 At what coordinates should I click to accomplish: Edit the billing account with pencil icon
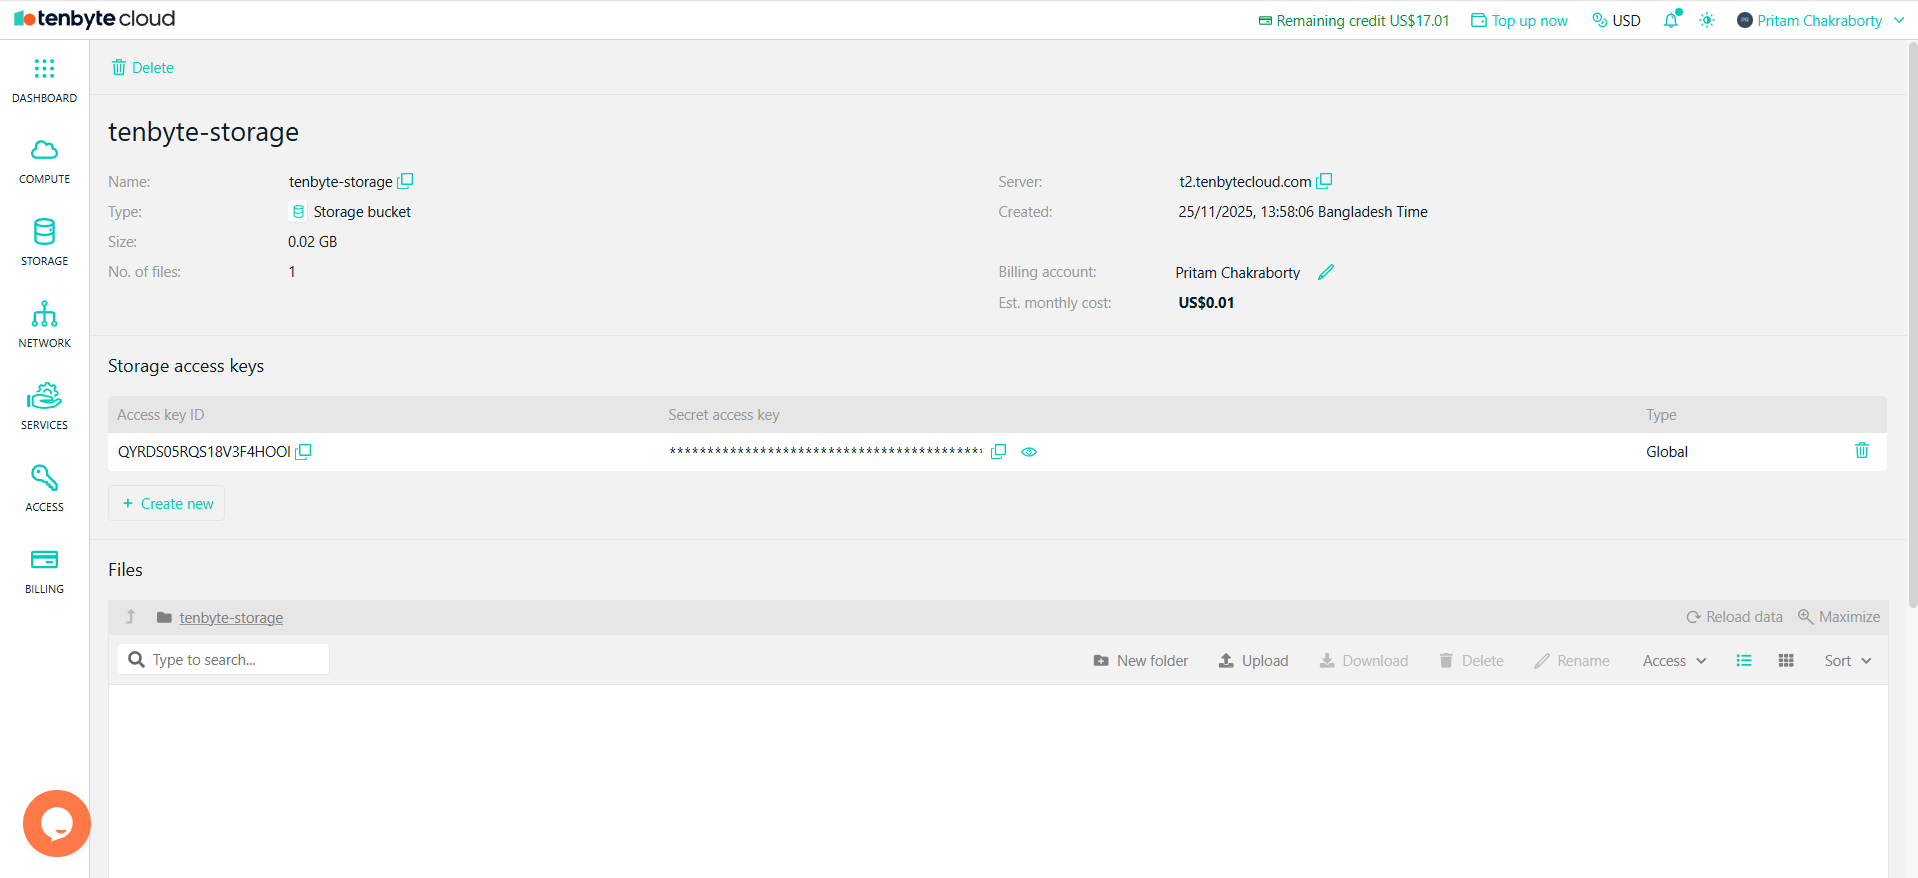1326,272
